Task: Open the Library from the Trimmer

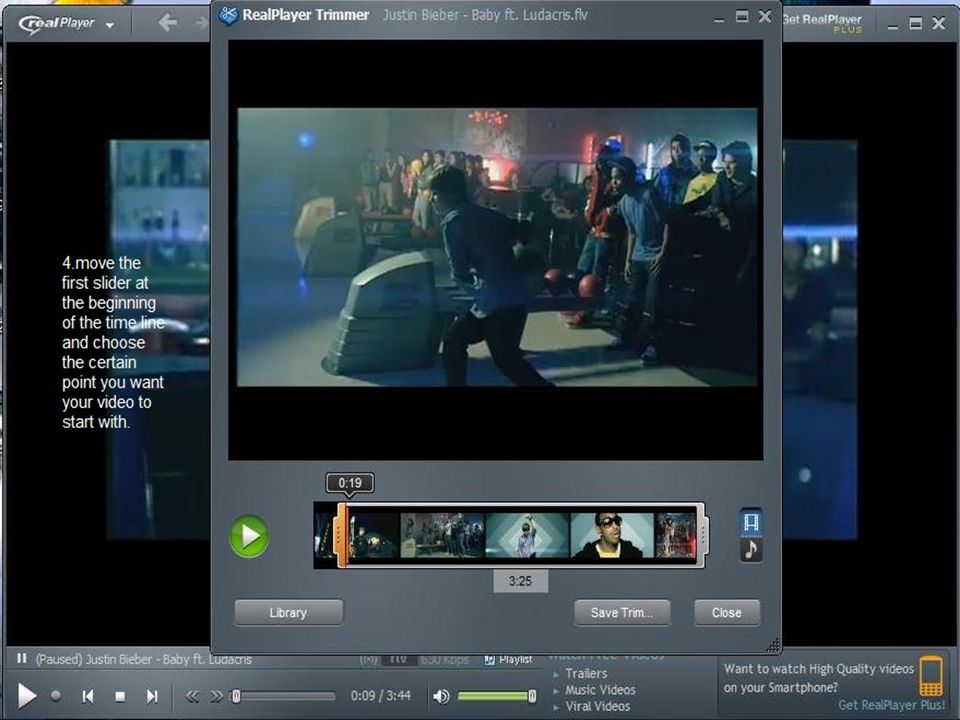Action: (288, 612)
